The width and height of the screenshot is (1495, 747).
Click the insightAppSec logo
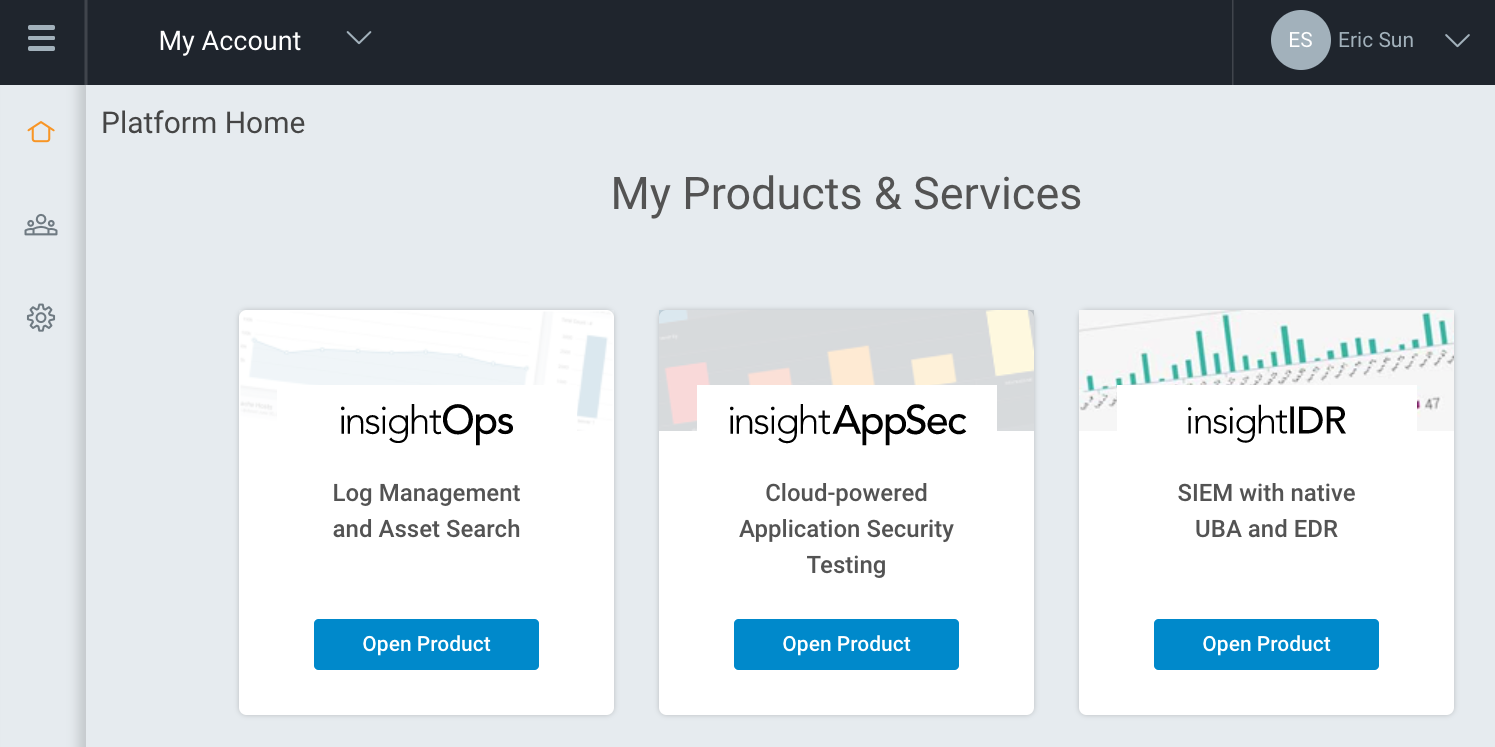(847, 422)
